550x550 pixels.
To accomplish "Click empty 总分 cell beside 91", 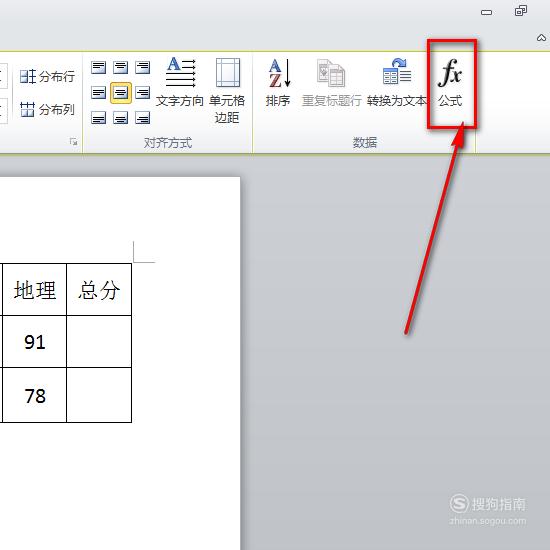I will (99, 342).
